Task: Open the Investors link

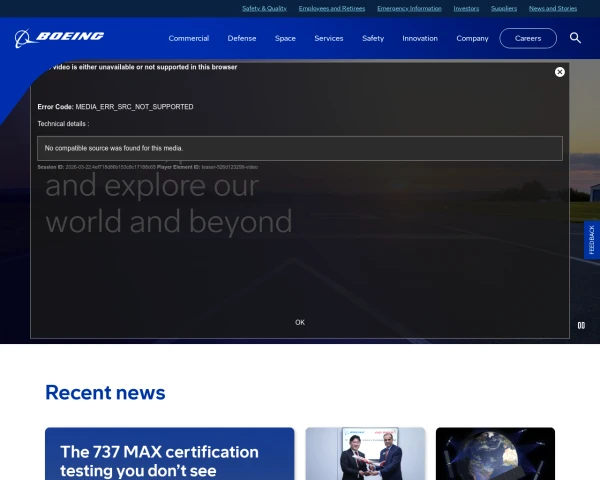Action: pos(466,8)
